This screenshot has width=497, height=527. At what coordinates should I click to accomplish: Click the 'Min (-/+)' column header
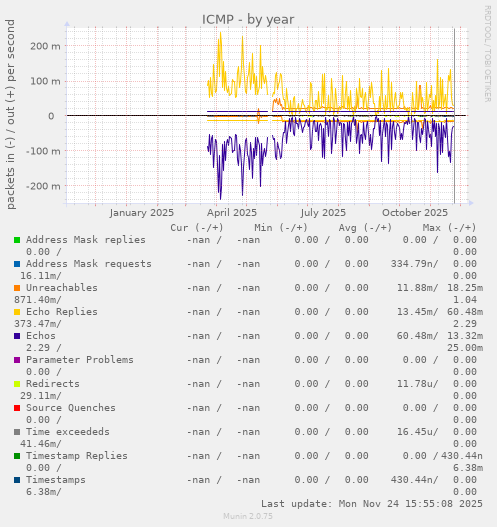(x=281, y=228)
